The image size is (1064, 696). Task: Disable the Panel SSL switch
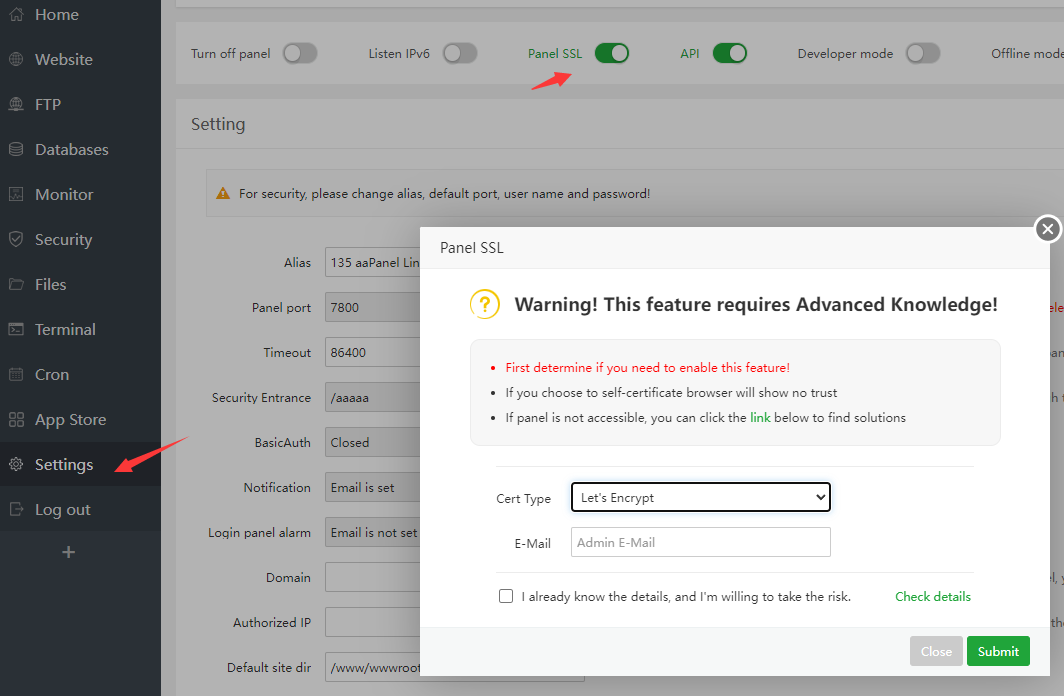pos(611,54)
